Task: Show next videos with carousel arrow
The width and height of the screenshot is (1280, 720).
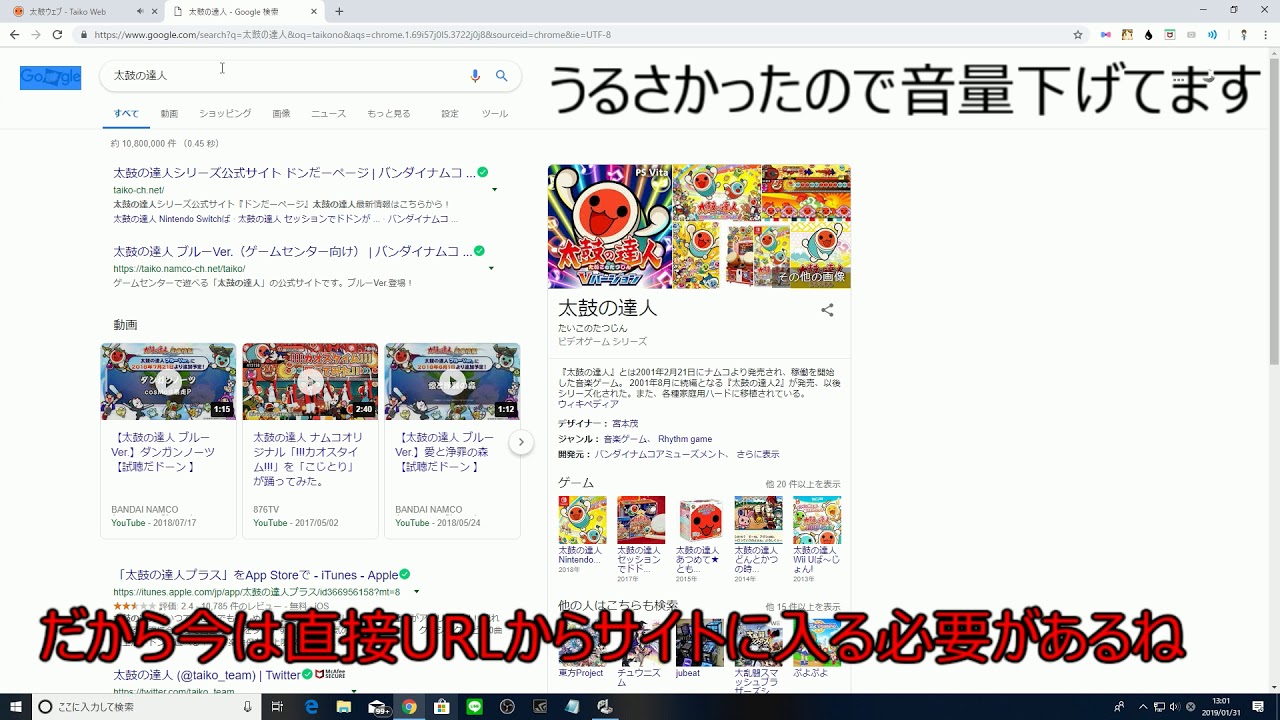Action: (521, 442)
